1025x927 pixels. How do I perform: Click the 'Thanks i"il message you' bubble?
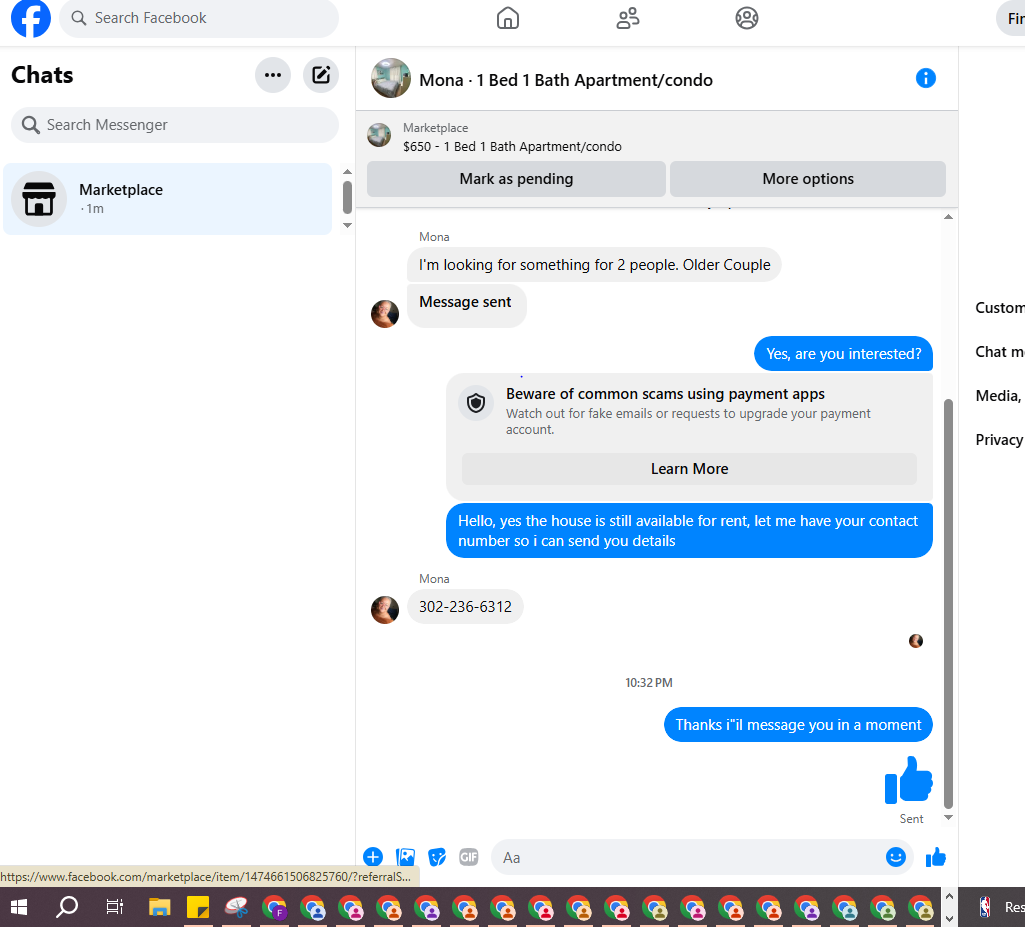(x=798, y=724)
